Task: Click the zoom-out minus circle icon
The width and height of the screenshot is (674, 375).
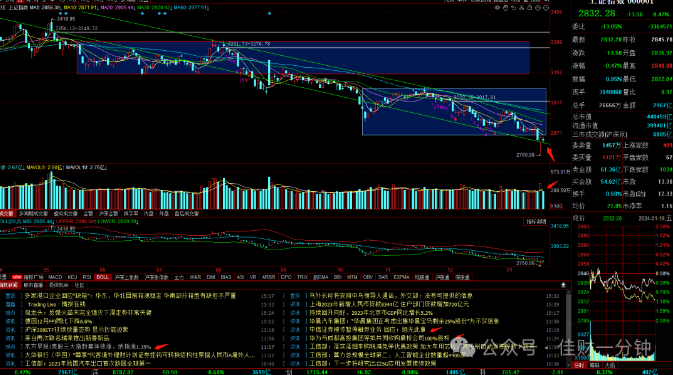Action: tap(546, 8)
